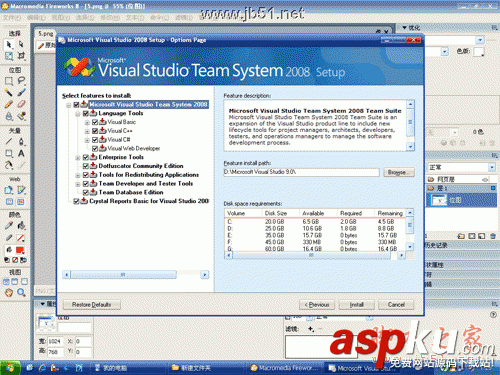Select the Subselection tool

21,44
